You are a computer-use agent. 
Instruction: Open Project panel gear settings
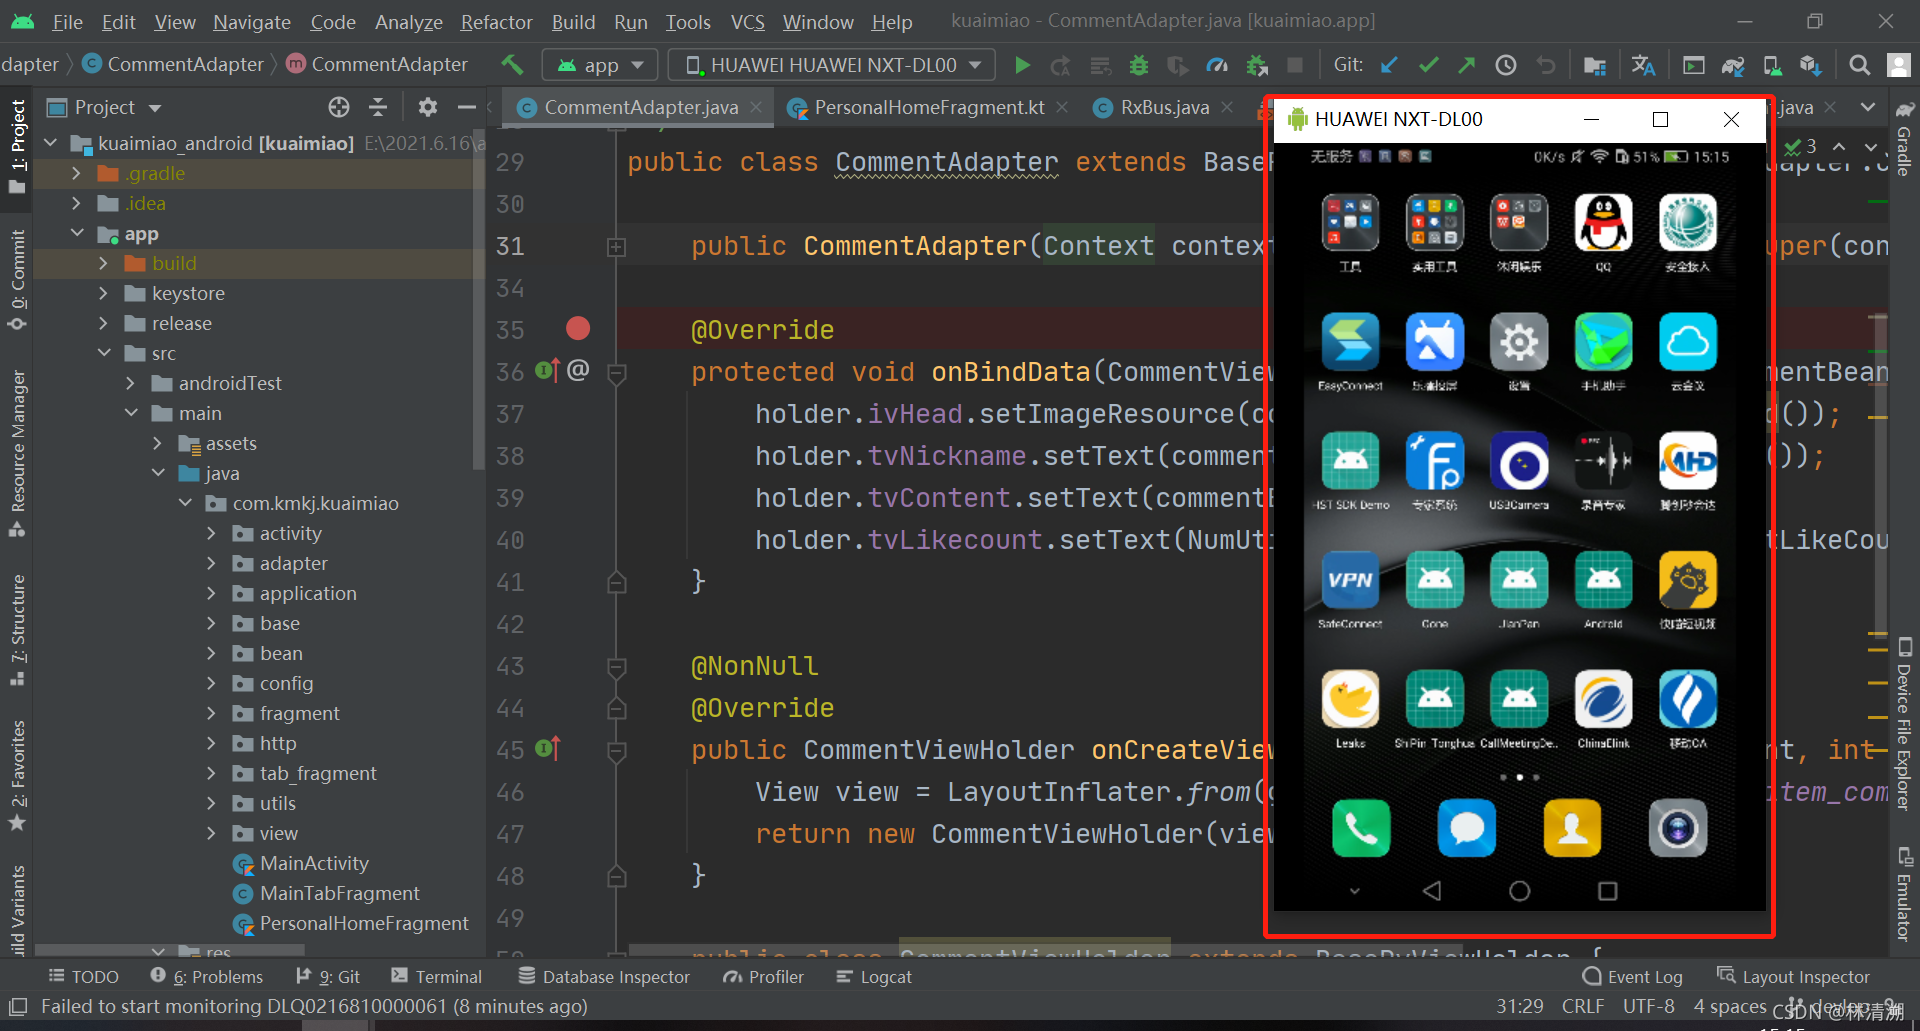(x=428, y=107)
